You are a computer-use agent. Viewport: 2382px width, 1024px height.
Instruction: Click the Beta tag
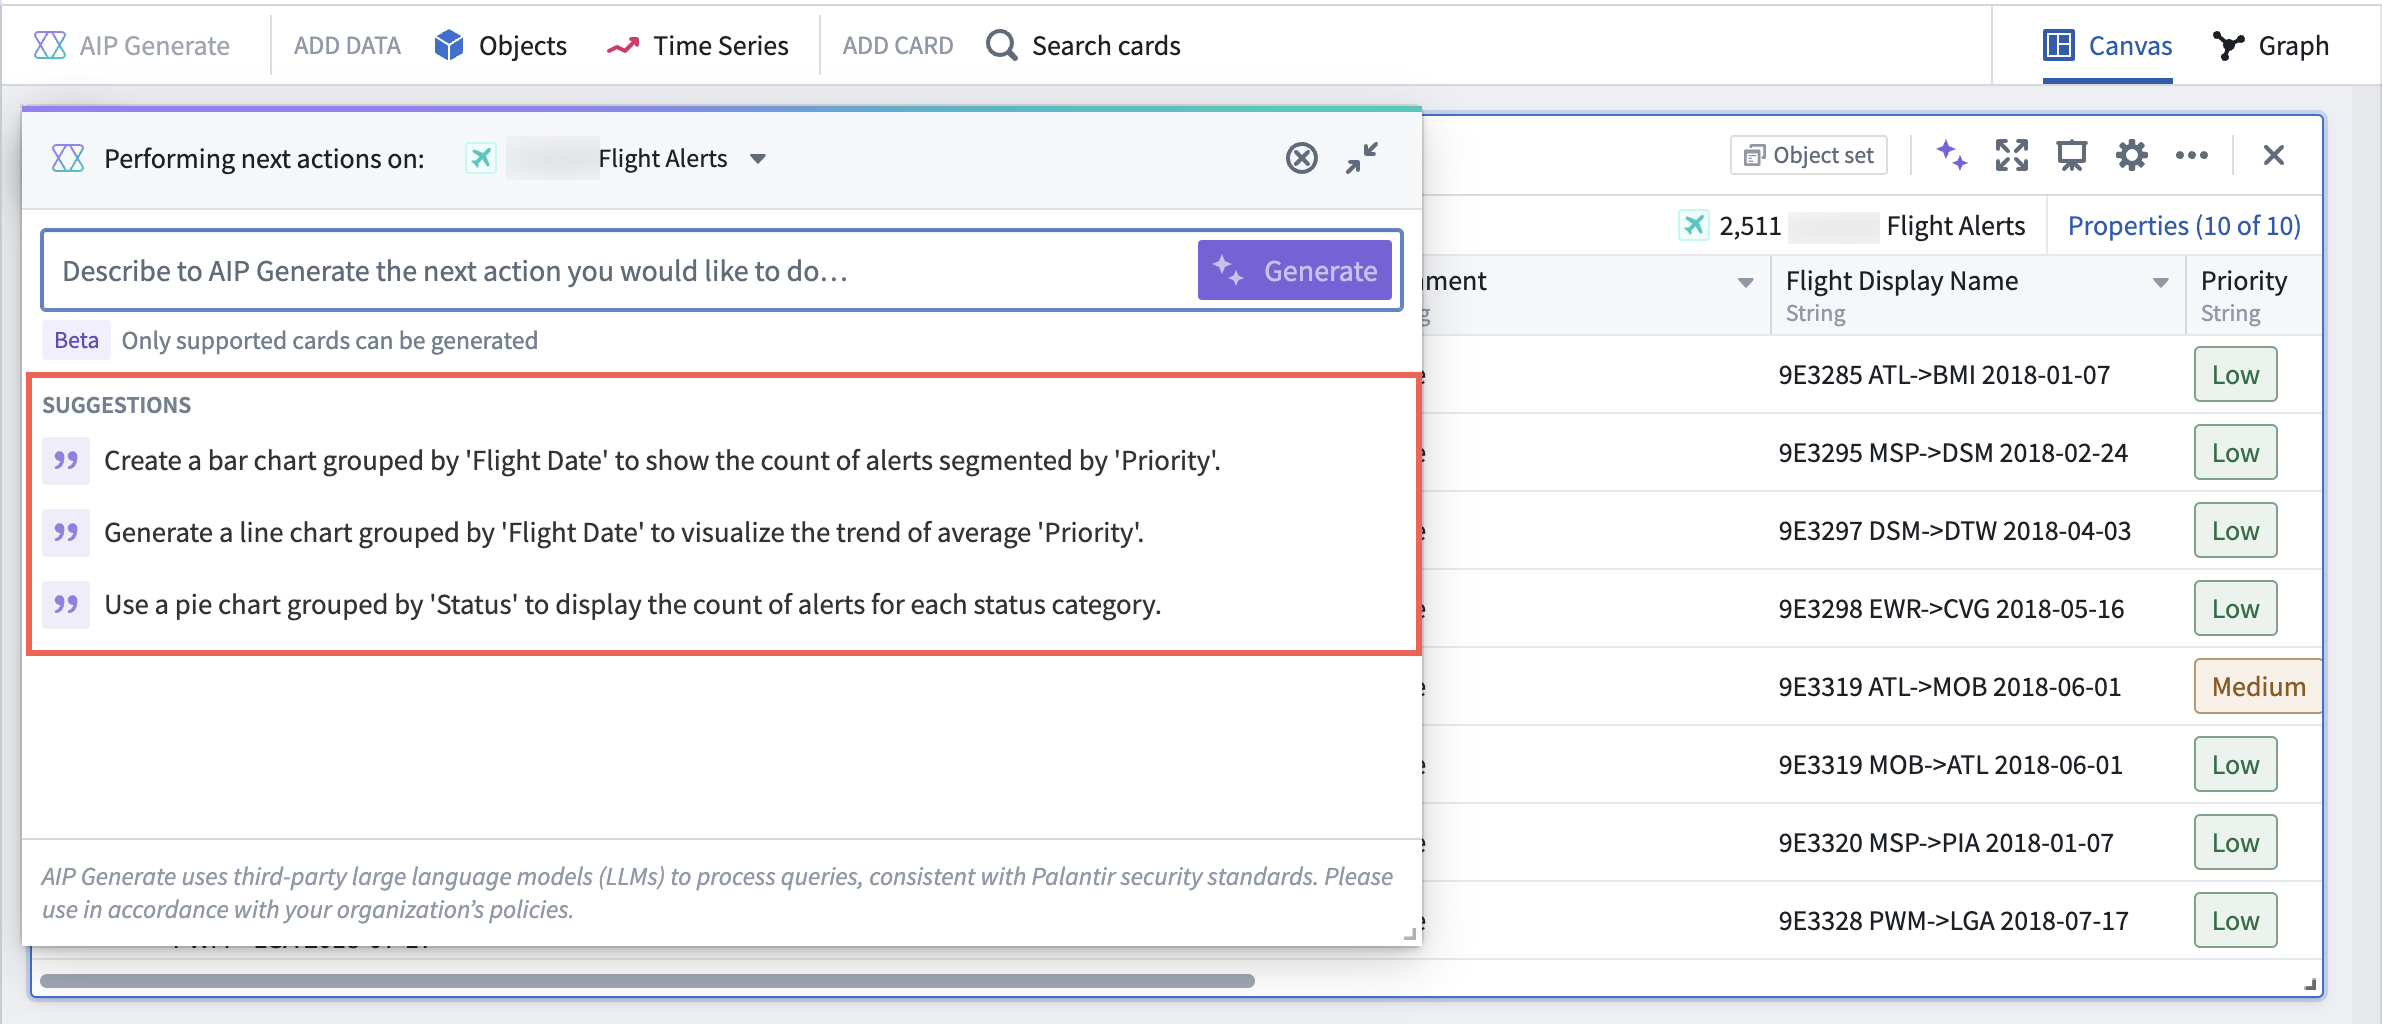[76, 341]
